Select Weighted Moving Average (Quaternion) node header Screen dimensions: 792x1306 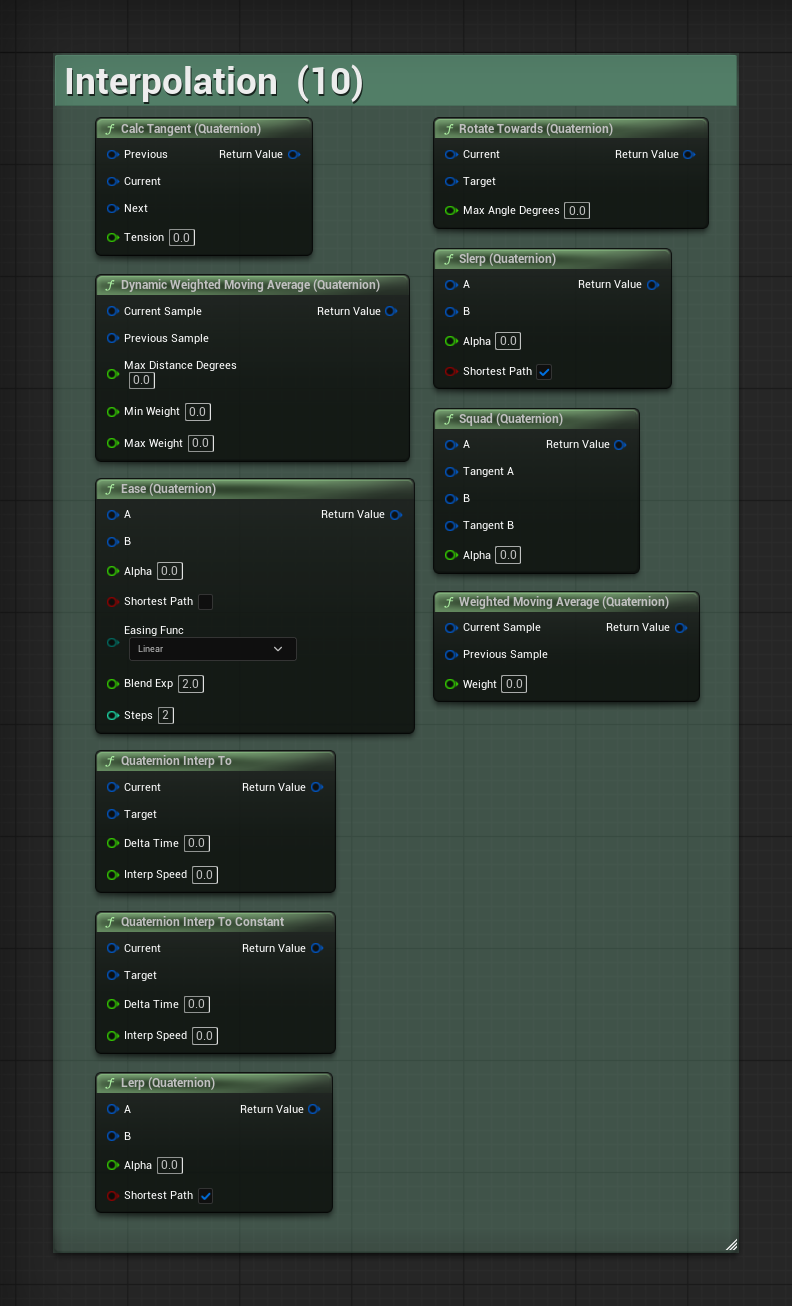click(567, 602)
